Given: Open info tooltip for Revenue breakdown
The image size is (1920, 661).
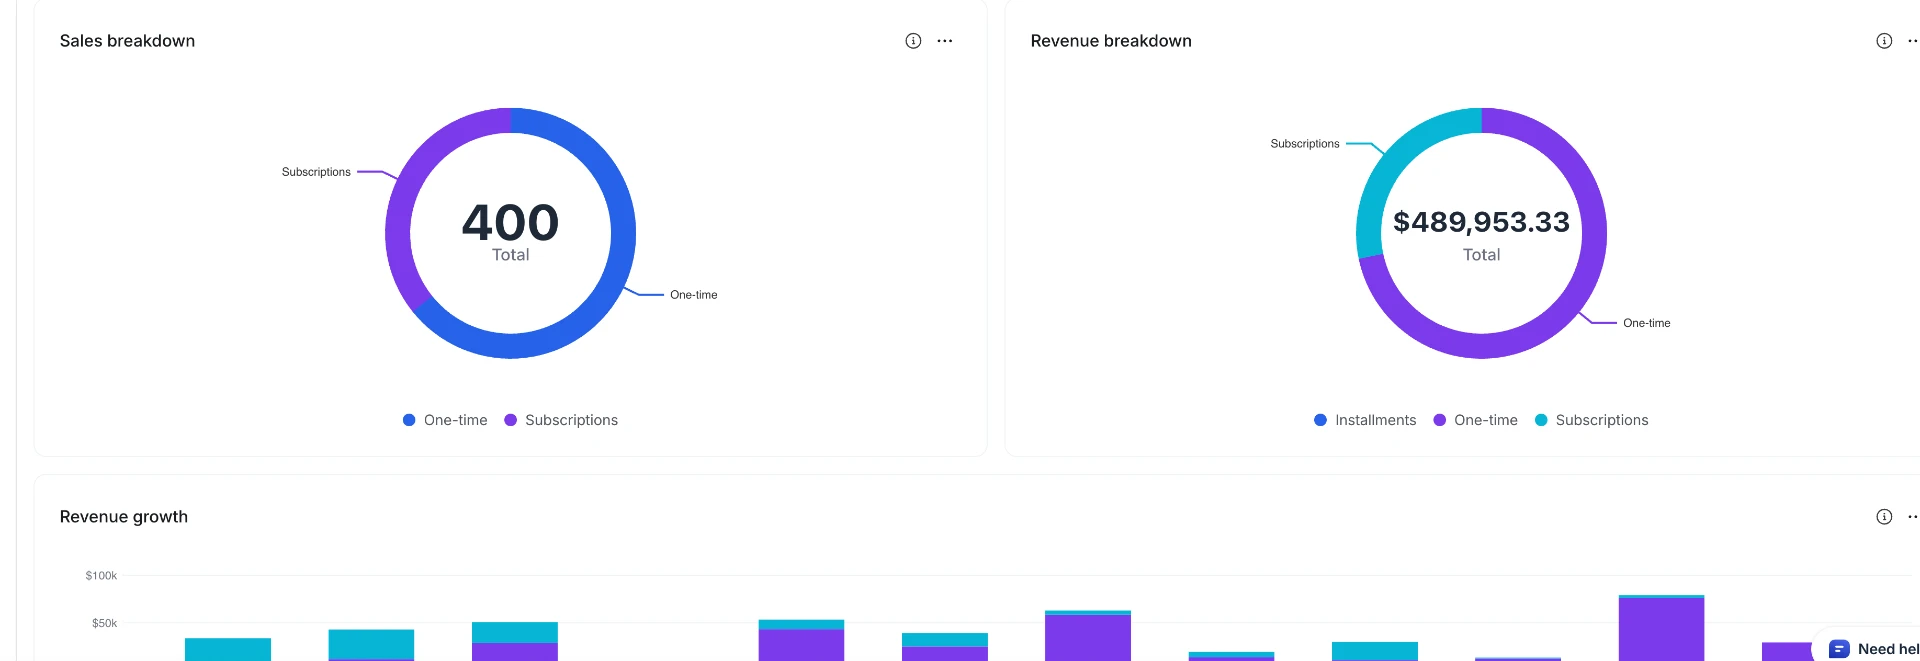Looking at the screenshot, I should tap(1884, 41).
